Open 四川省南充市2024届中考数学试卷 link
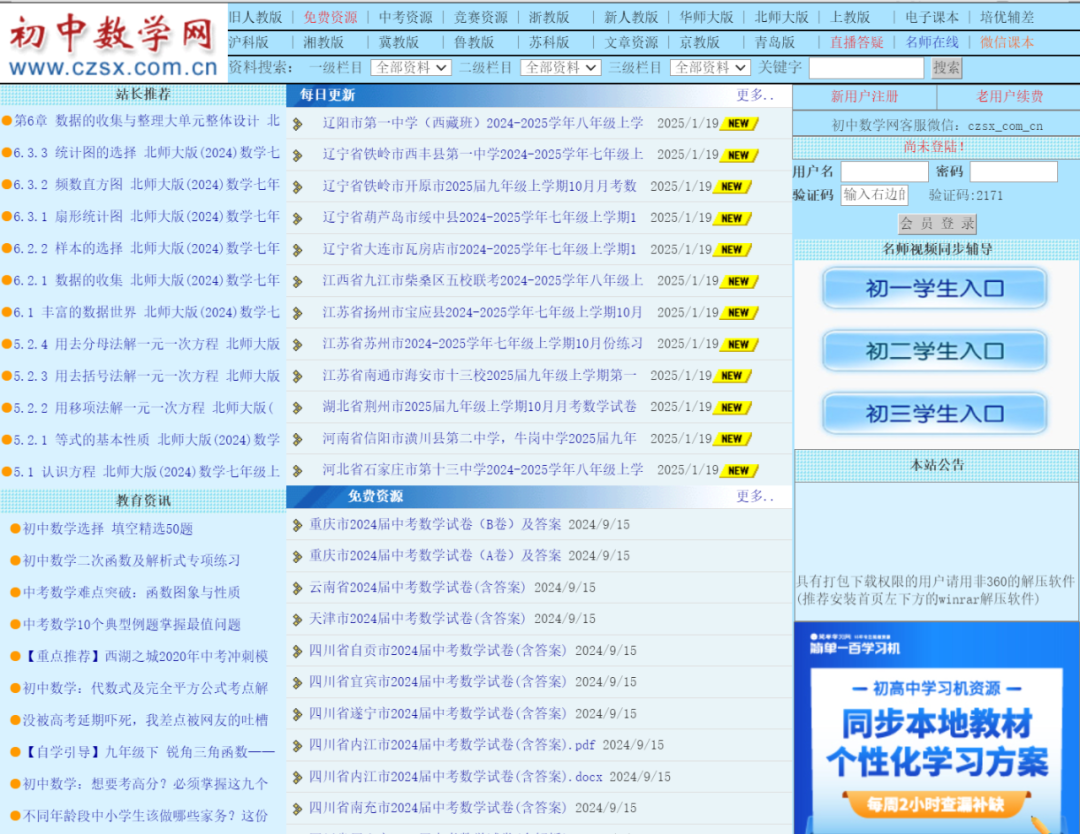 tap(437, 808)
